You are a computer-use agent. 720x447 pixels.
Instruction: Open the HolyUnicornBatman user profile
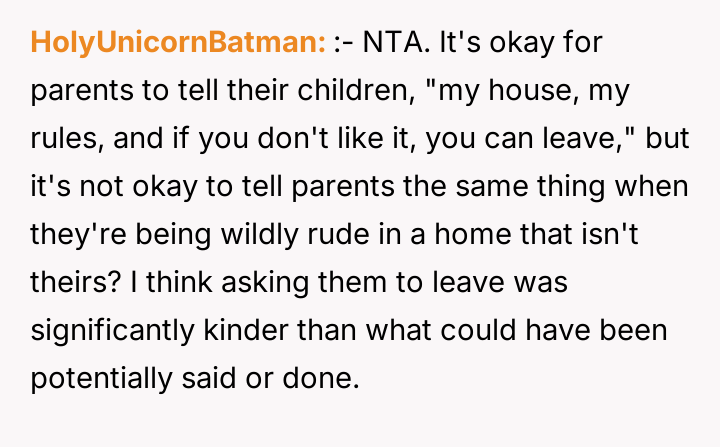(x=178, y=43)
